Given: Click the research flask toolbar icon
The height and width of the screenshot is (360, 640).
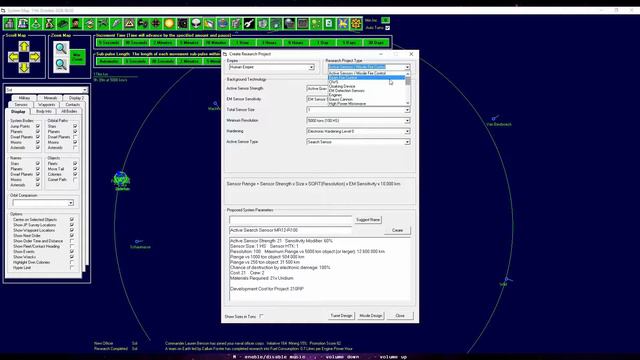Looking at the screenshot, I should (x=36, y=24).
